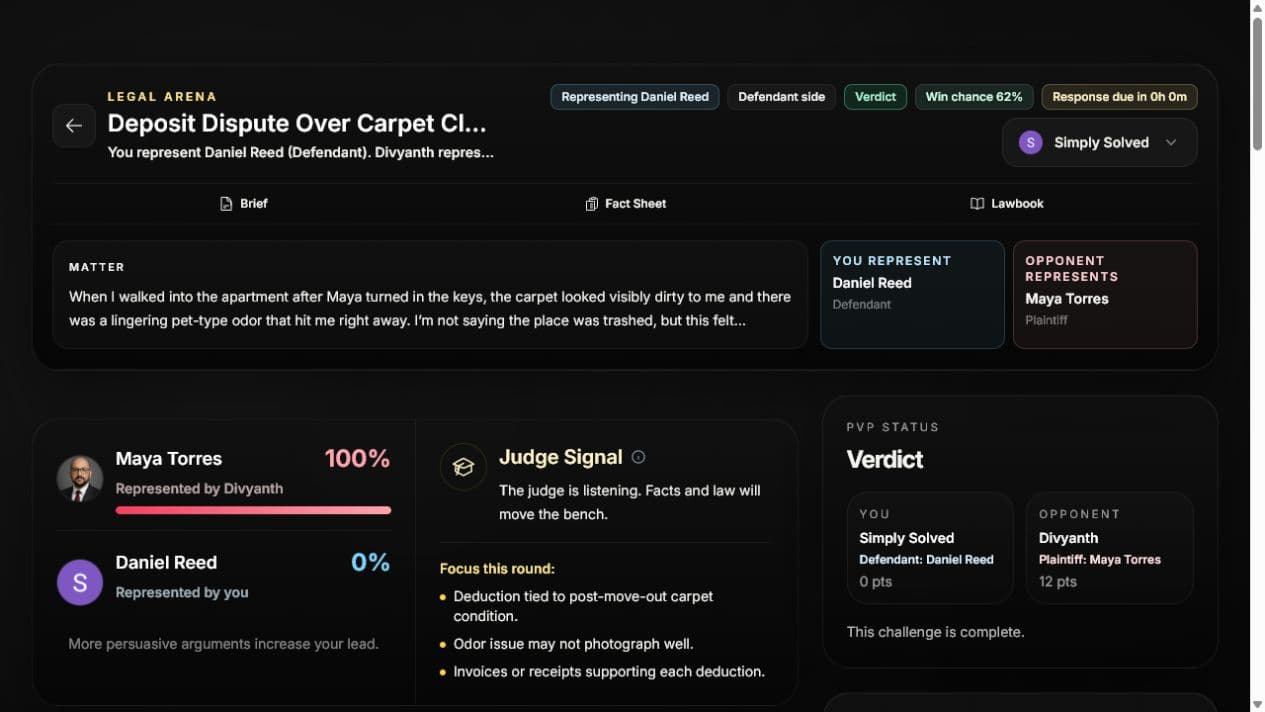Screen dimensions: 1265x712
Task: Click the back arrow button
Action: pos(74,126)
